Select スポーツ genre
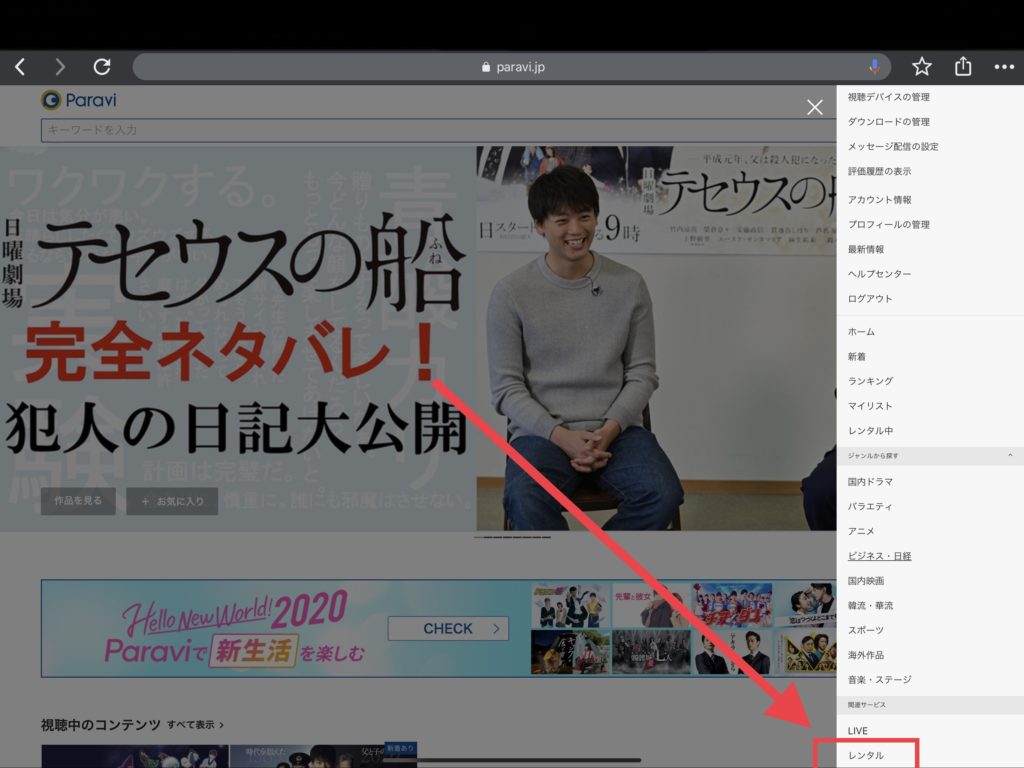The image size is (1024, 768). [865, 631]
